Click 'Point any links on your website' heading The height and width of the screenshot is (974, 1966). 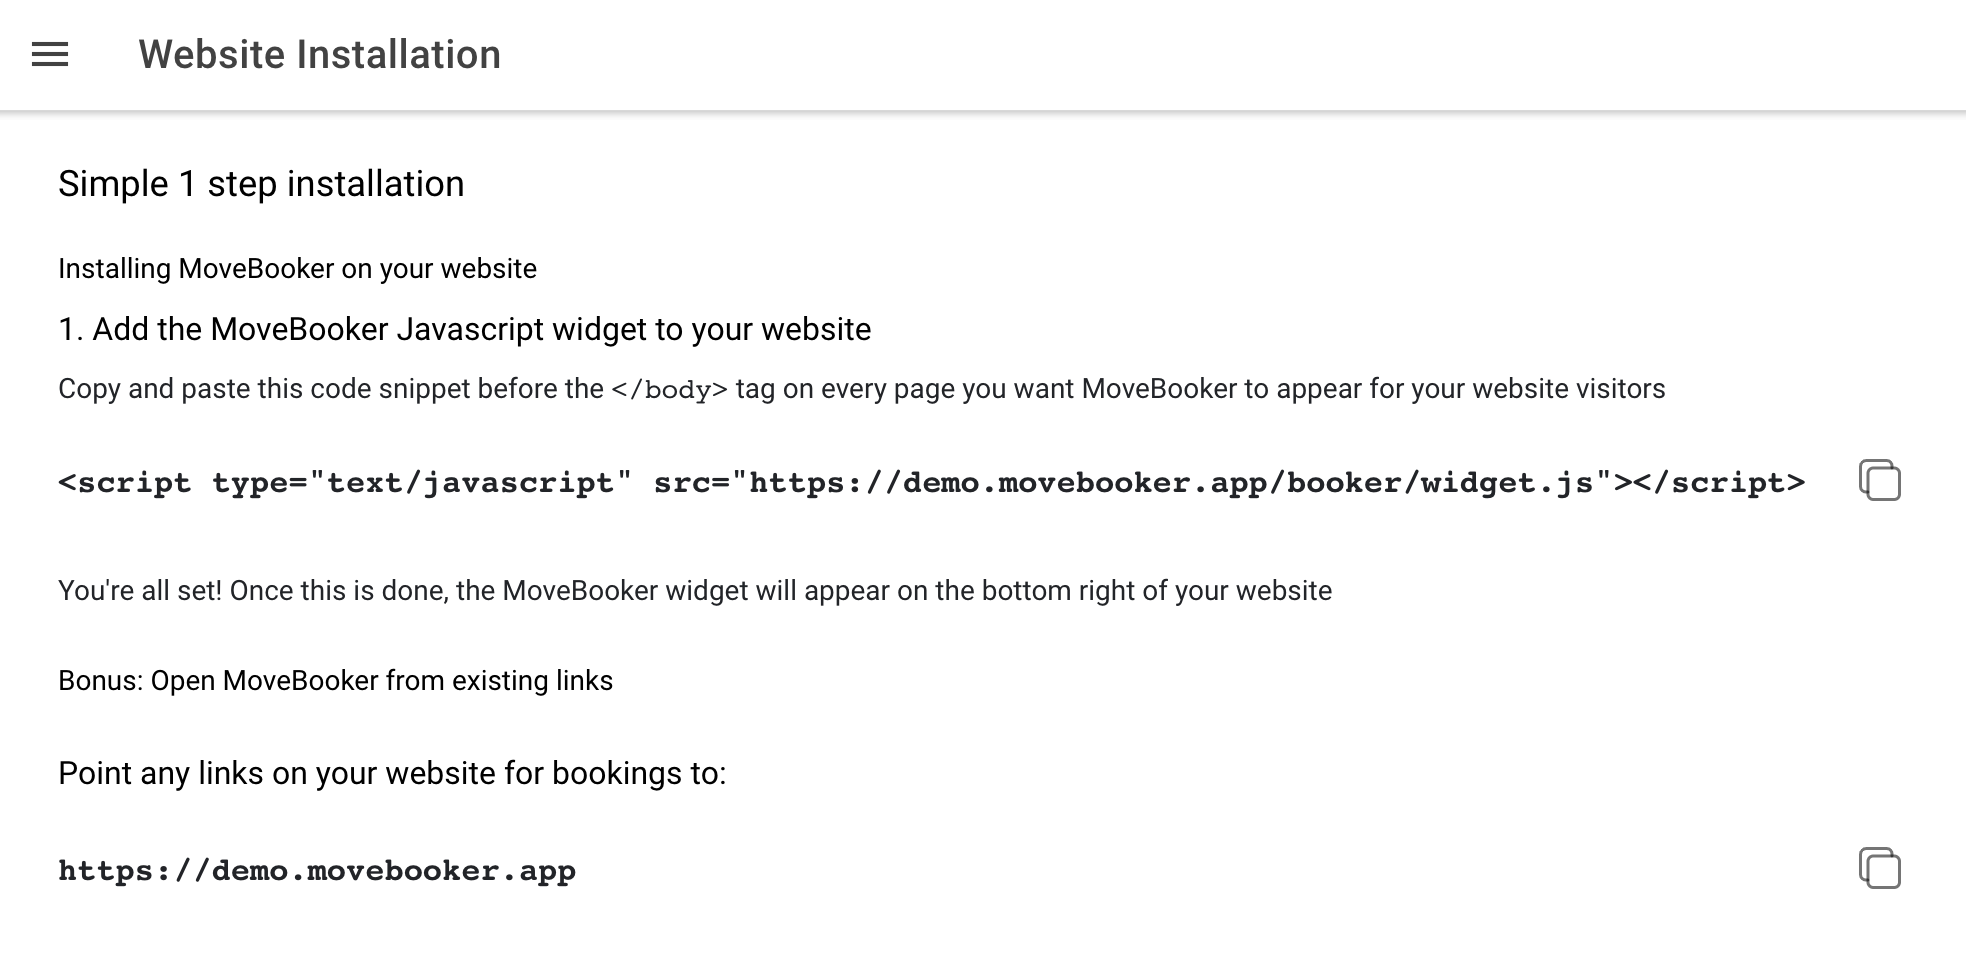pos(391,773)
